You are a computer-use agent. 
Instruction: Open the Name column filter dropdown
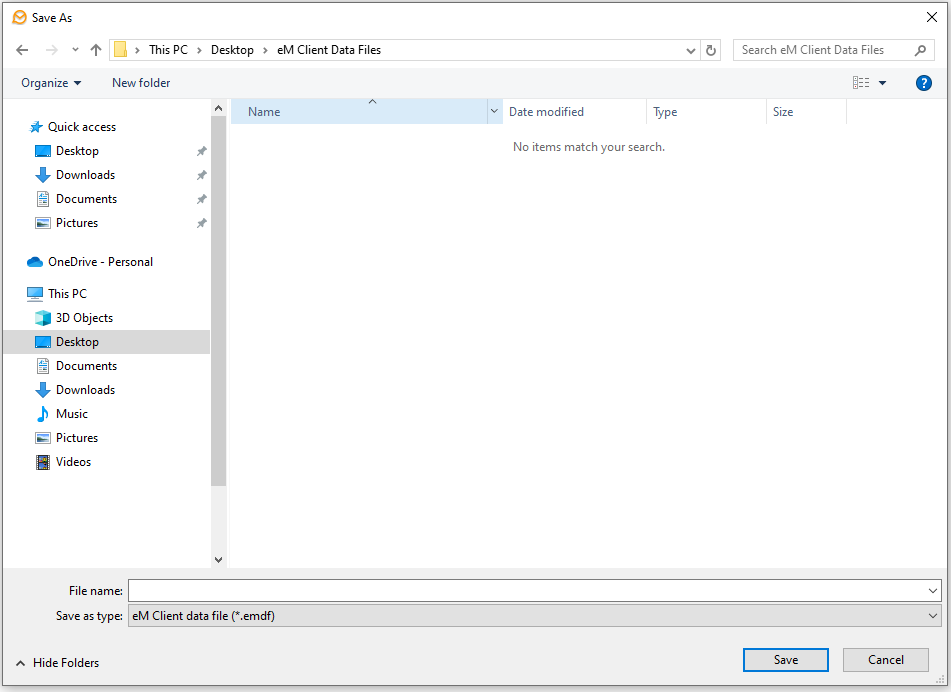pos(494,112)
